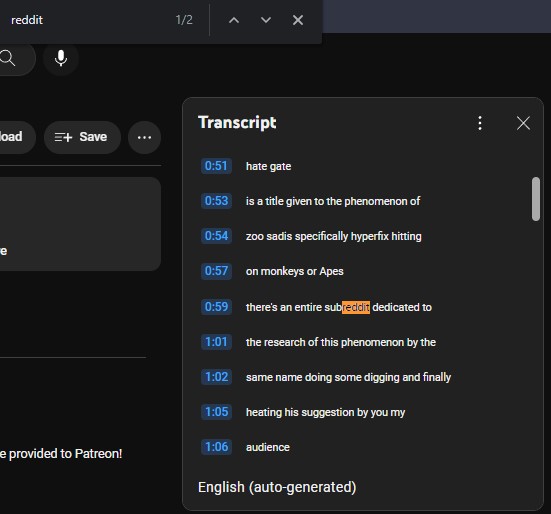Click the find bar 'reddit' text field
The height and width of the screenshot is (514, 551).
[88, 20]
